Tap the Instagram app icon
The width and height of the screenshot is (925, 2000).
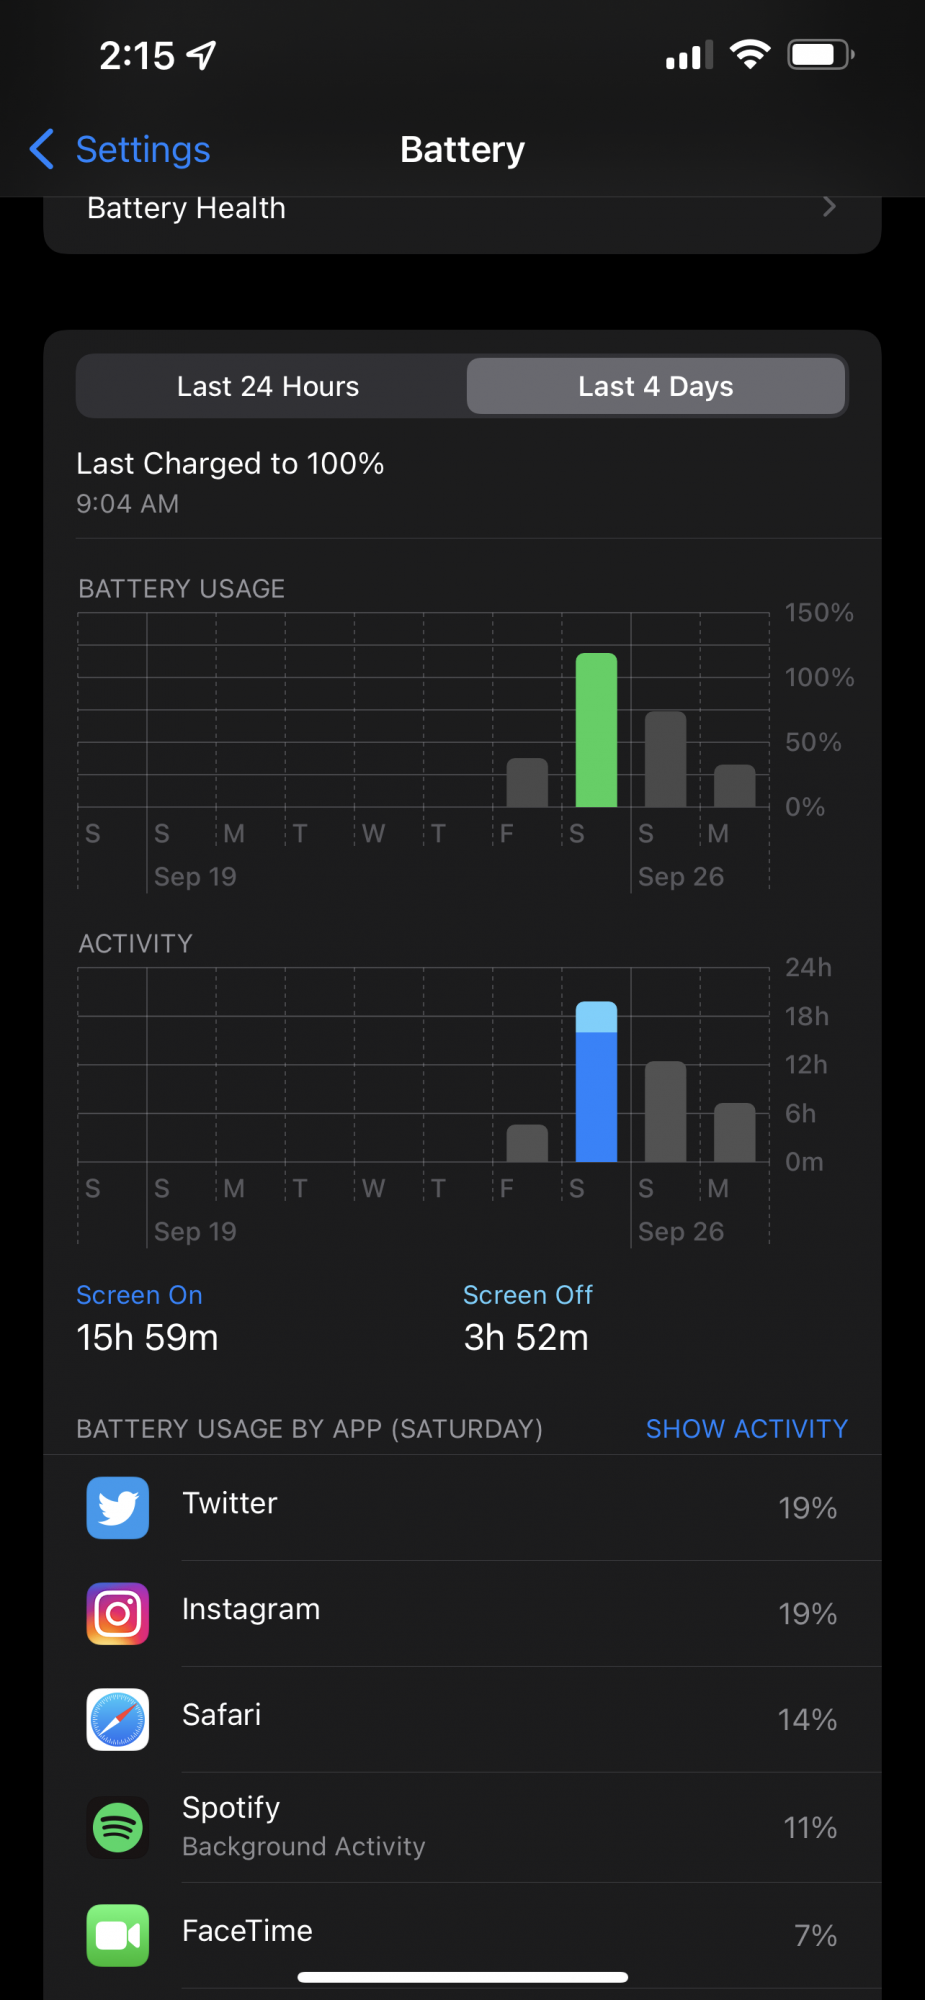click(x=118, y=1613)
